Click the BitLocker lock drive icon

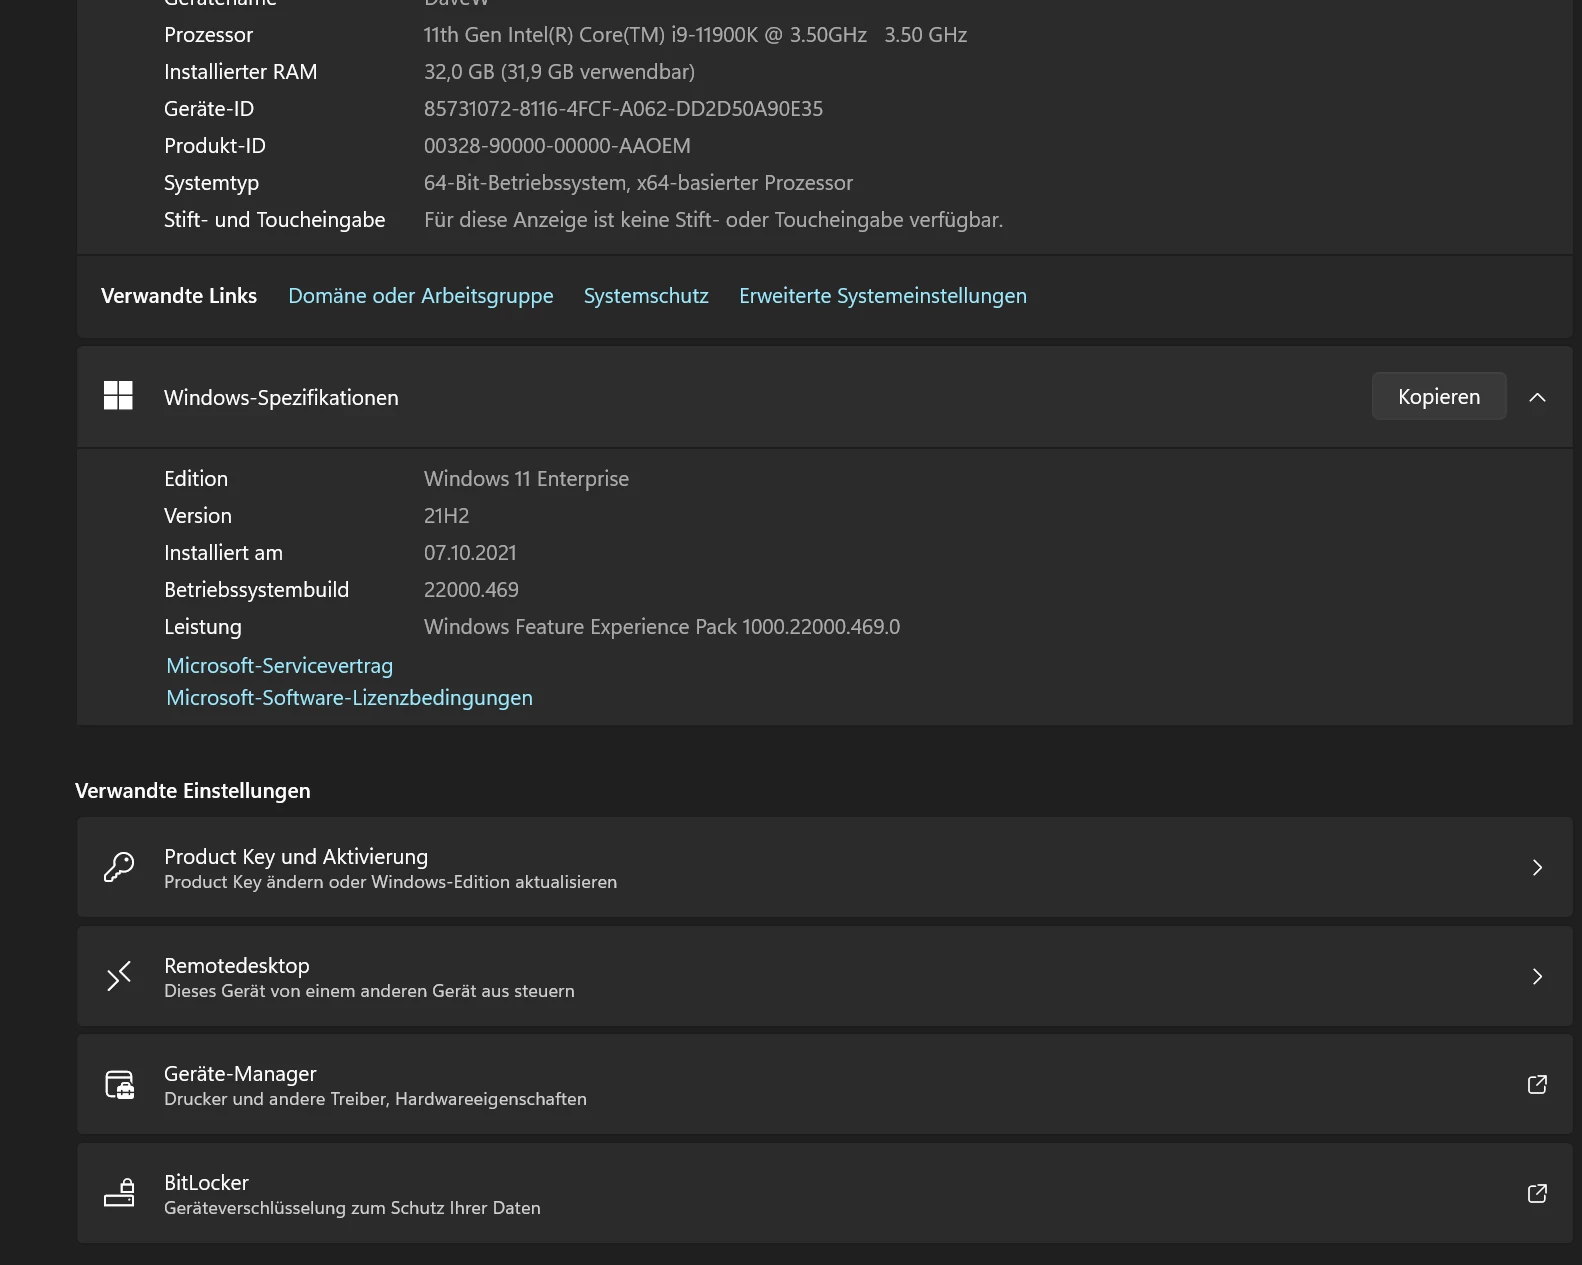point(120,1193)
